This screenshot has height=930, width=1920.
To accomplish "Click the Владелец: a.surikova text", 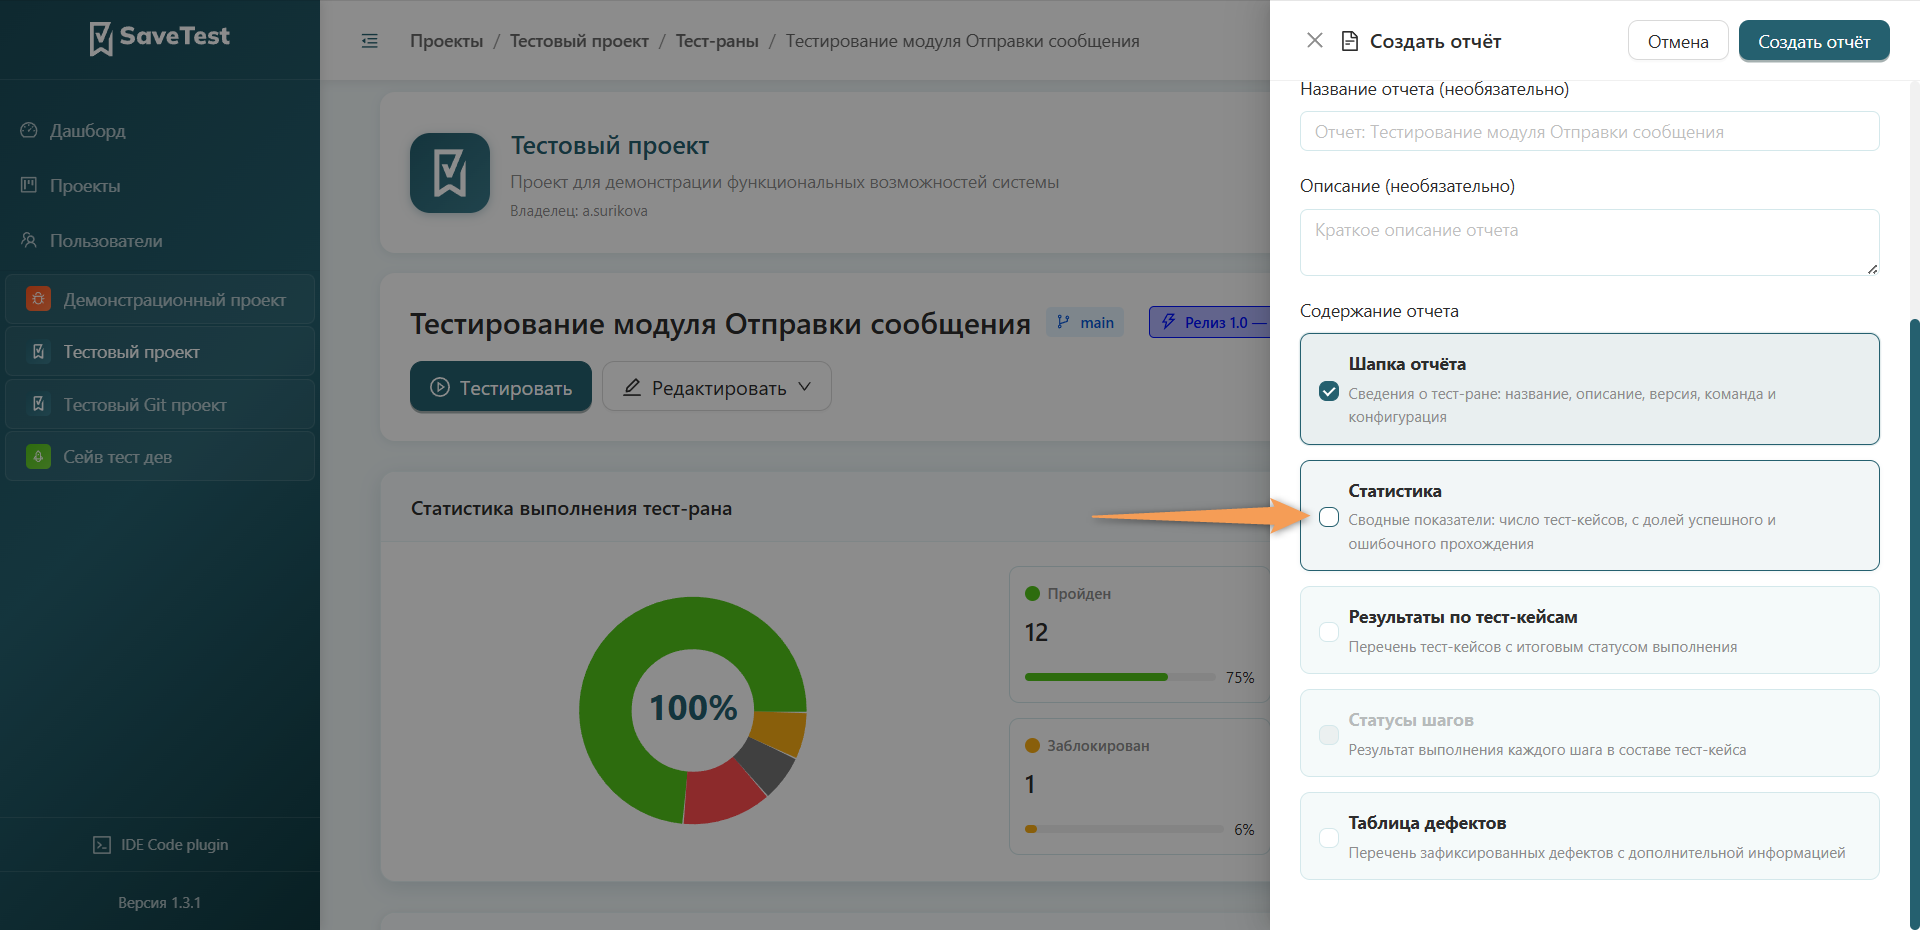I will pos(579,211).
